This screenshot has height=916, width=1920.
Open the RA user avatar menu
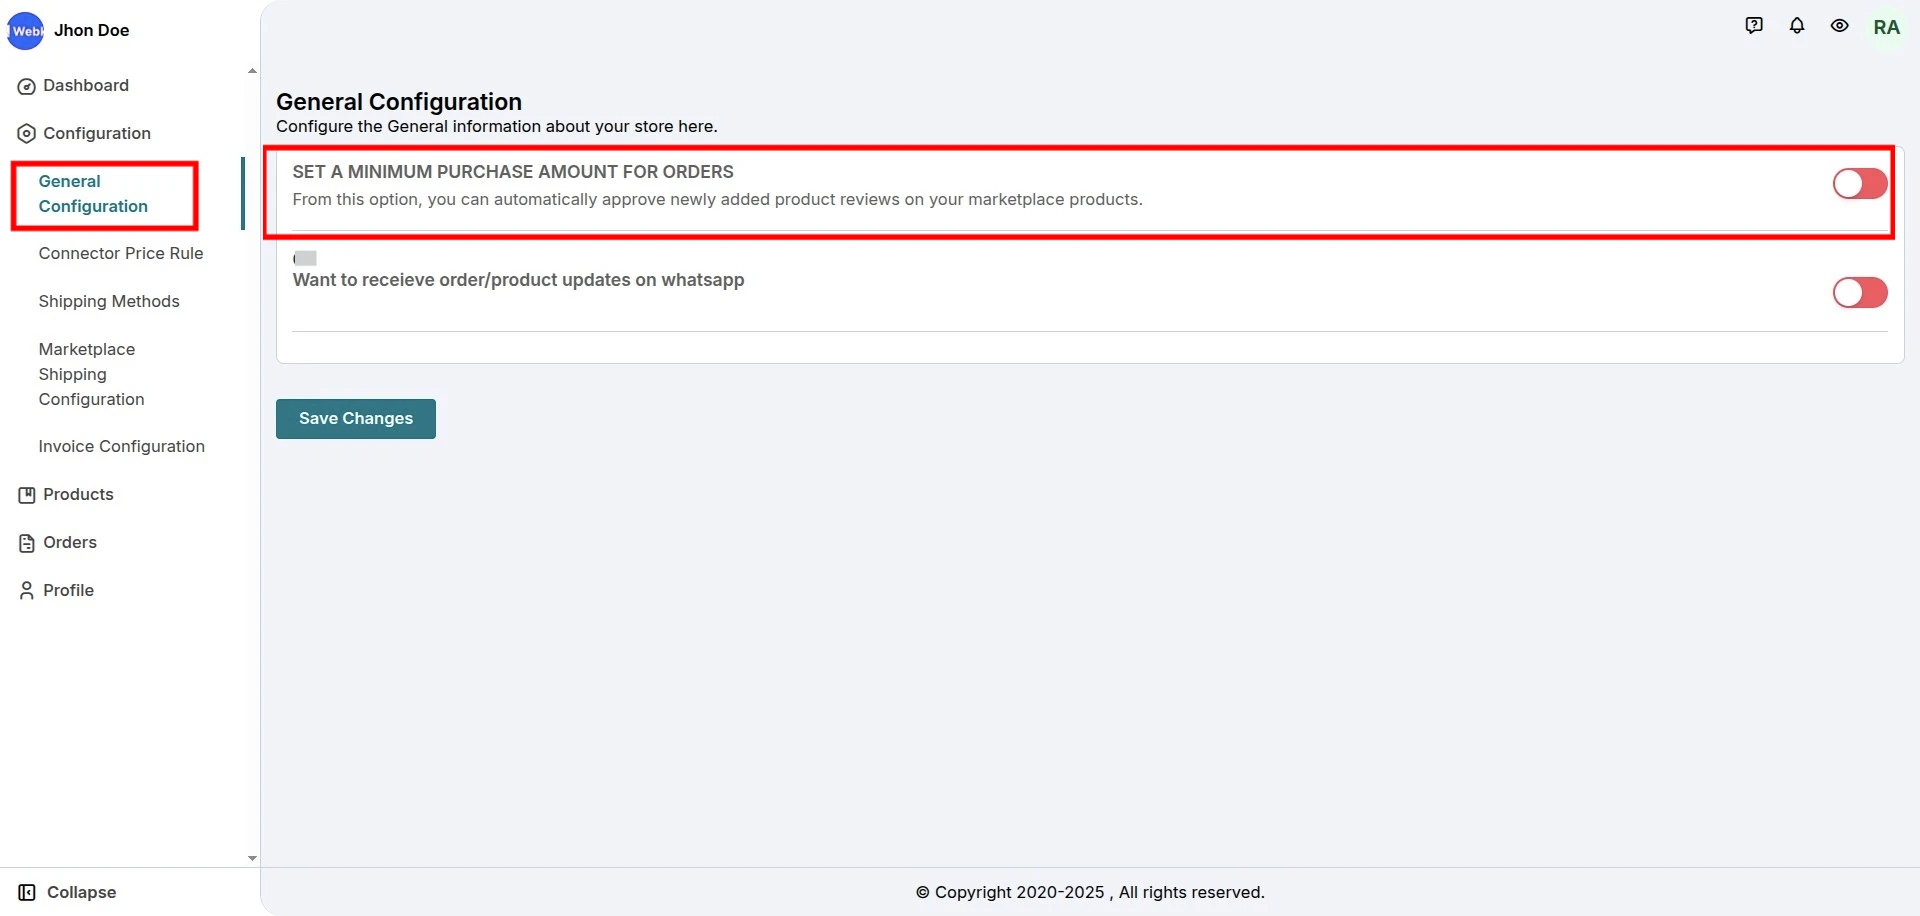click(x=1886, y=27)
